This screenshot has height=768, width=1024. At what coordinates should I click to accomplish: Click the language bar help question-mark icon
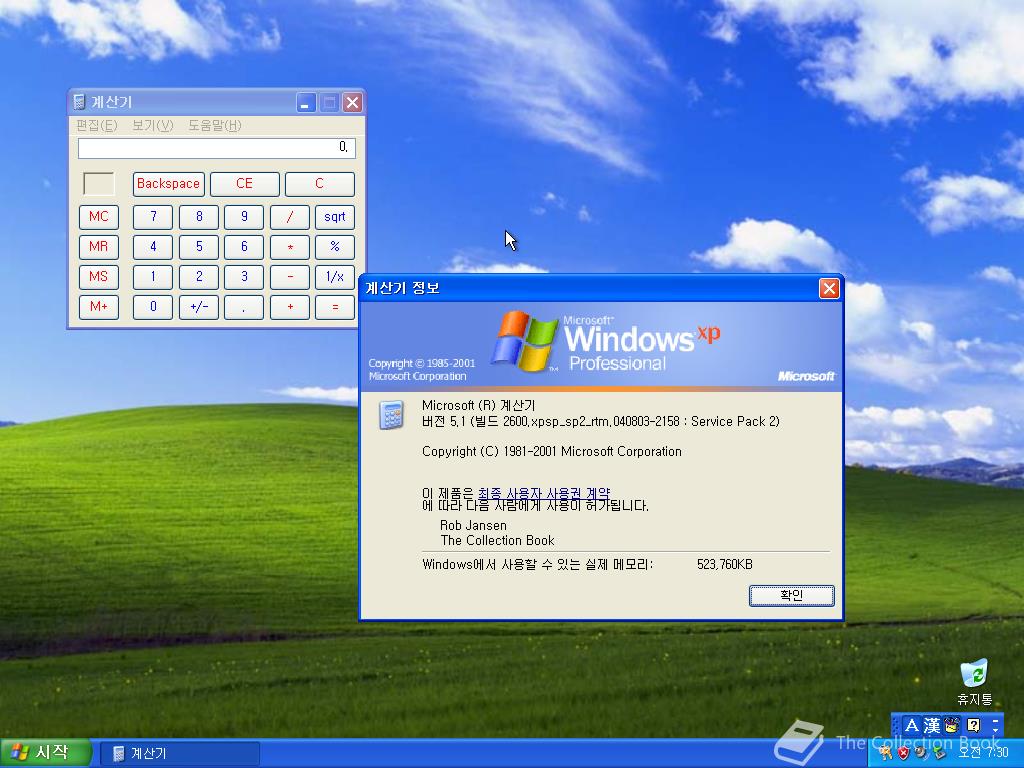click(x=973, y=726)
